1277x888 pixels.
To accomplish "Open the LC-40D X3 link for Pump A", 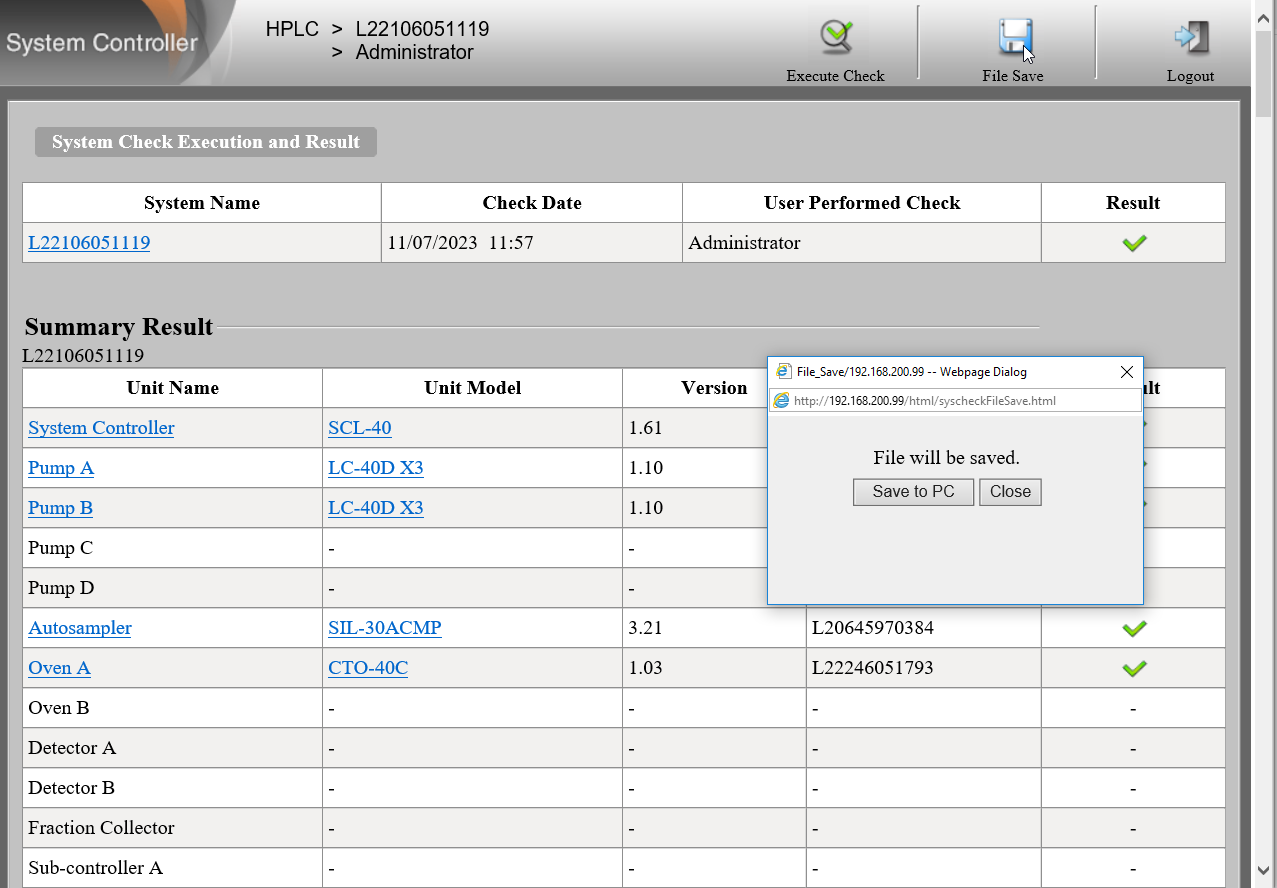I will click(x=376, y=468).
